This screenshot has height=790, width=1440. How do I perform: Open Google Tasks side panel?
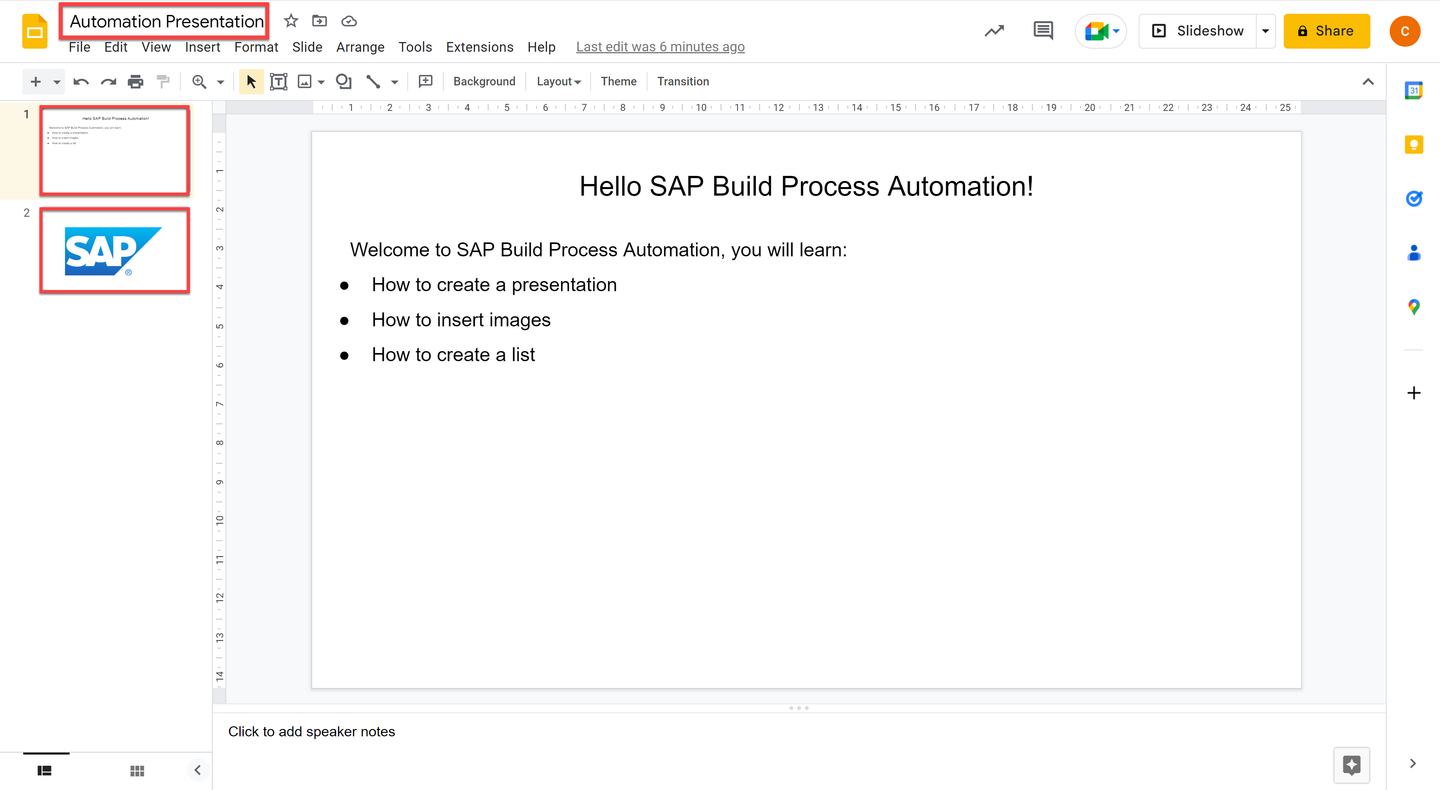click(x=1414, y=199)
